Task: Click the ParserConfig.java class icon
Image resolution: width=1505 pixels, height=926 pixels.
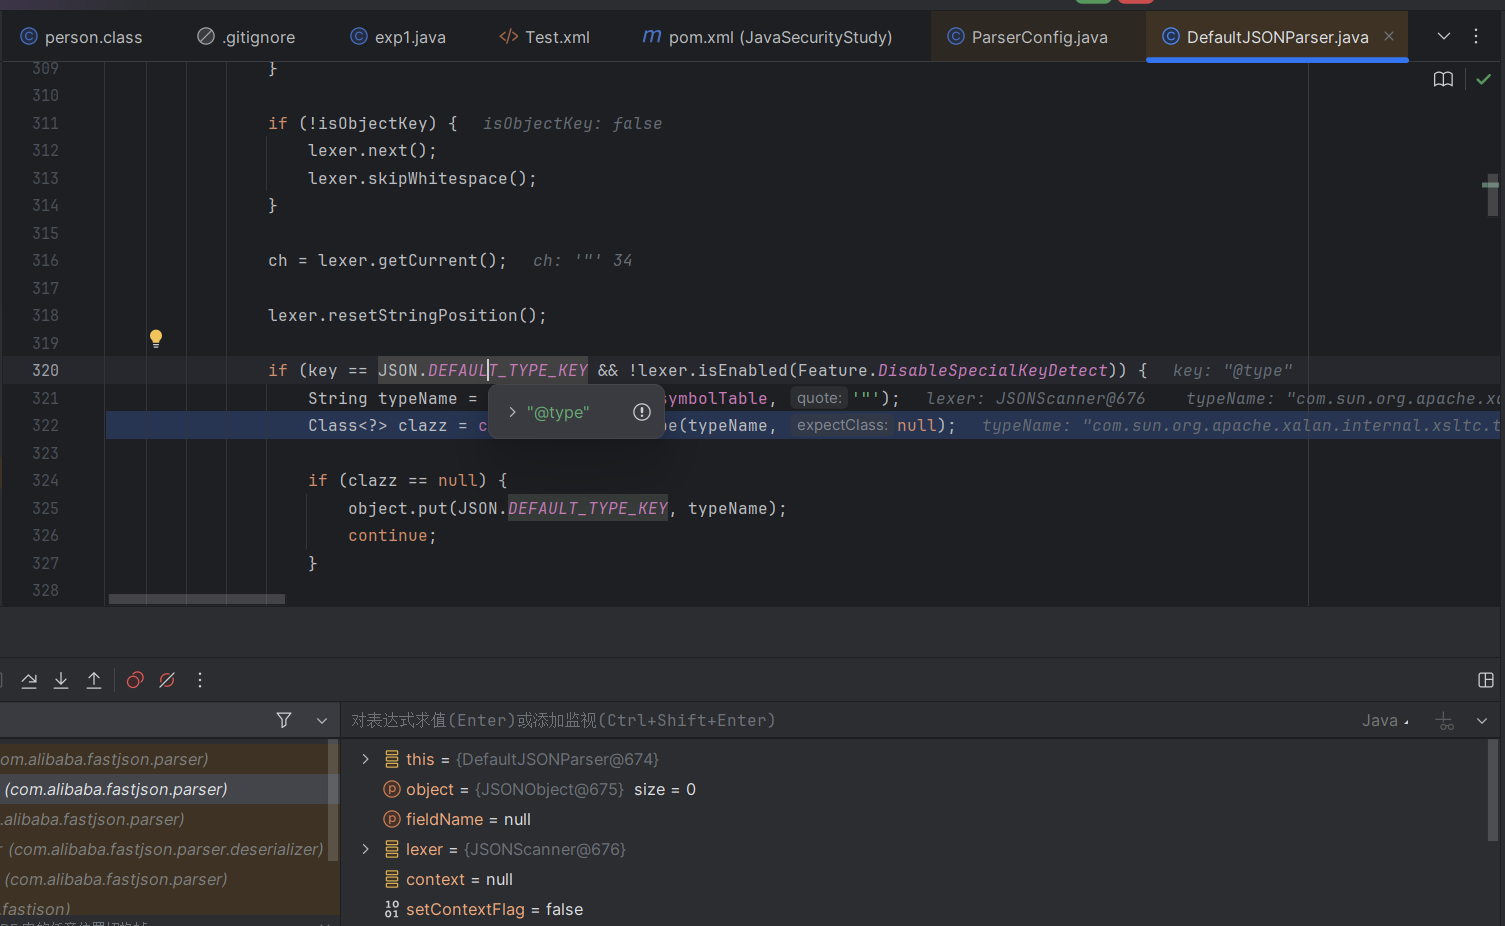Action: click(x=956, y=36)
